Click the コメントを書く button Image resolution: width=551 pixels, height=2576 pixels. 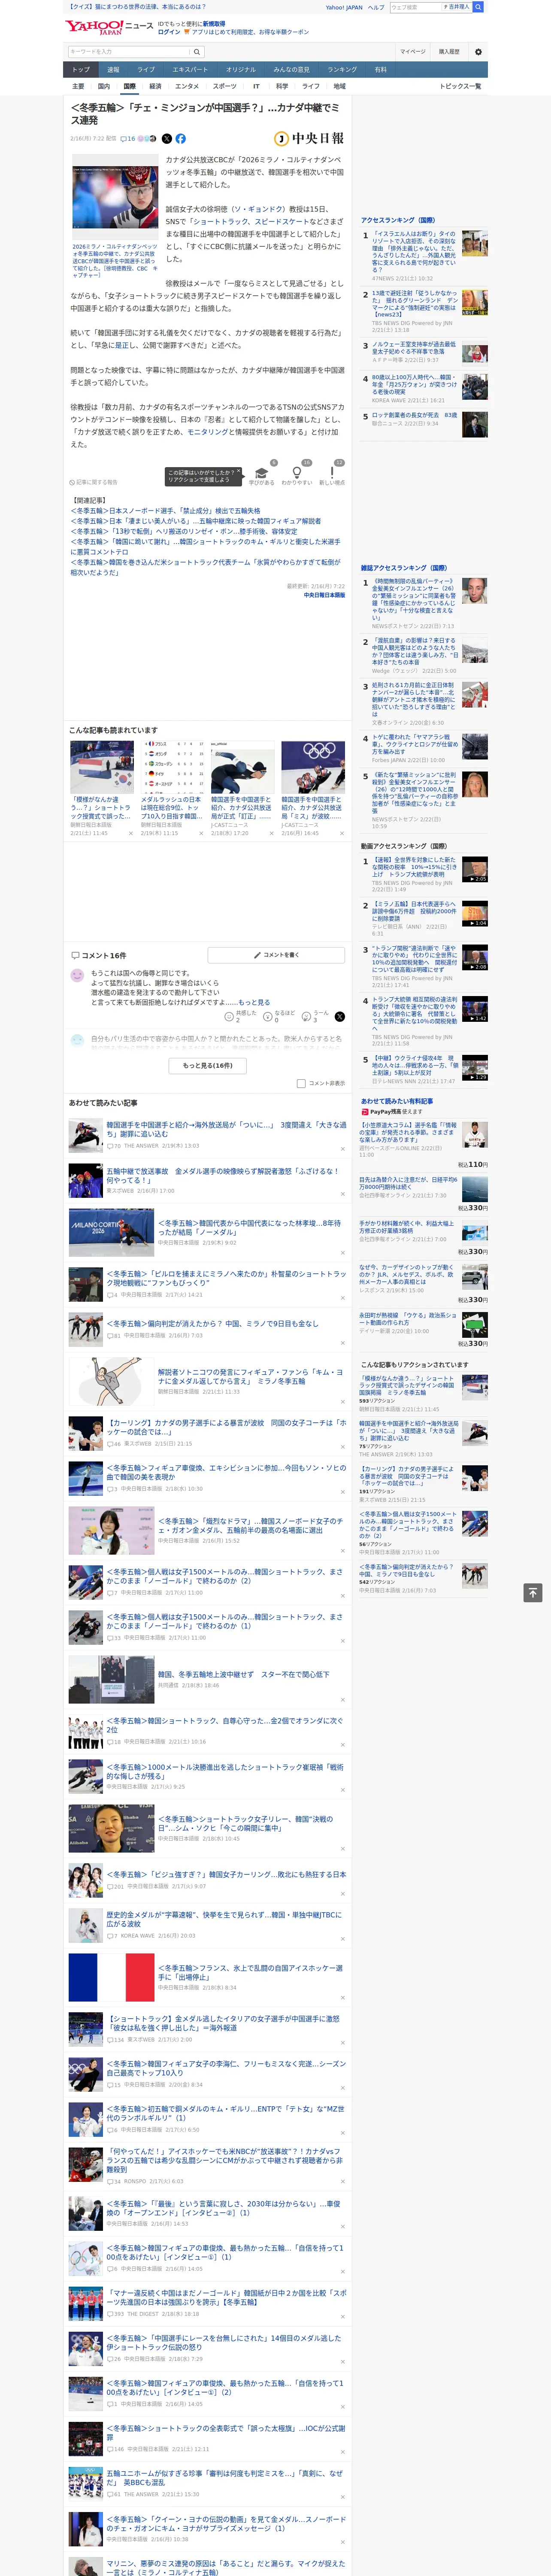click(x=276, y=955)
